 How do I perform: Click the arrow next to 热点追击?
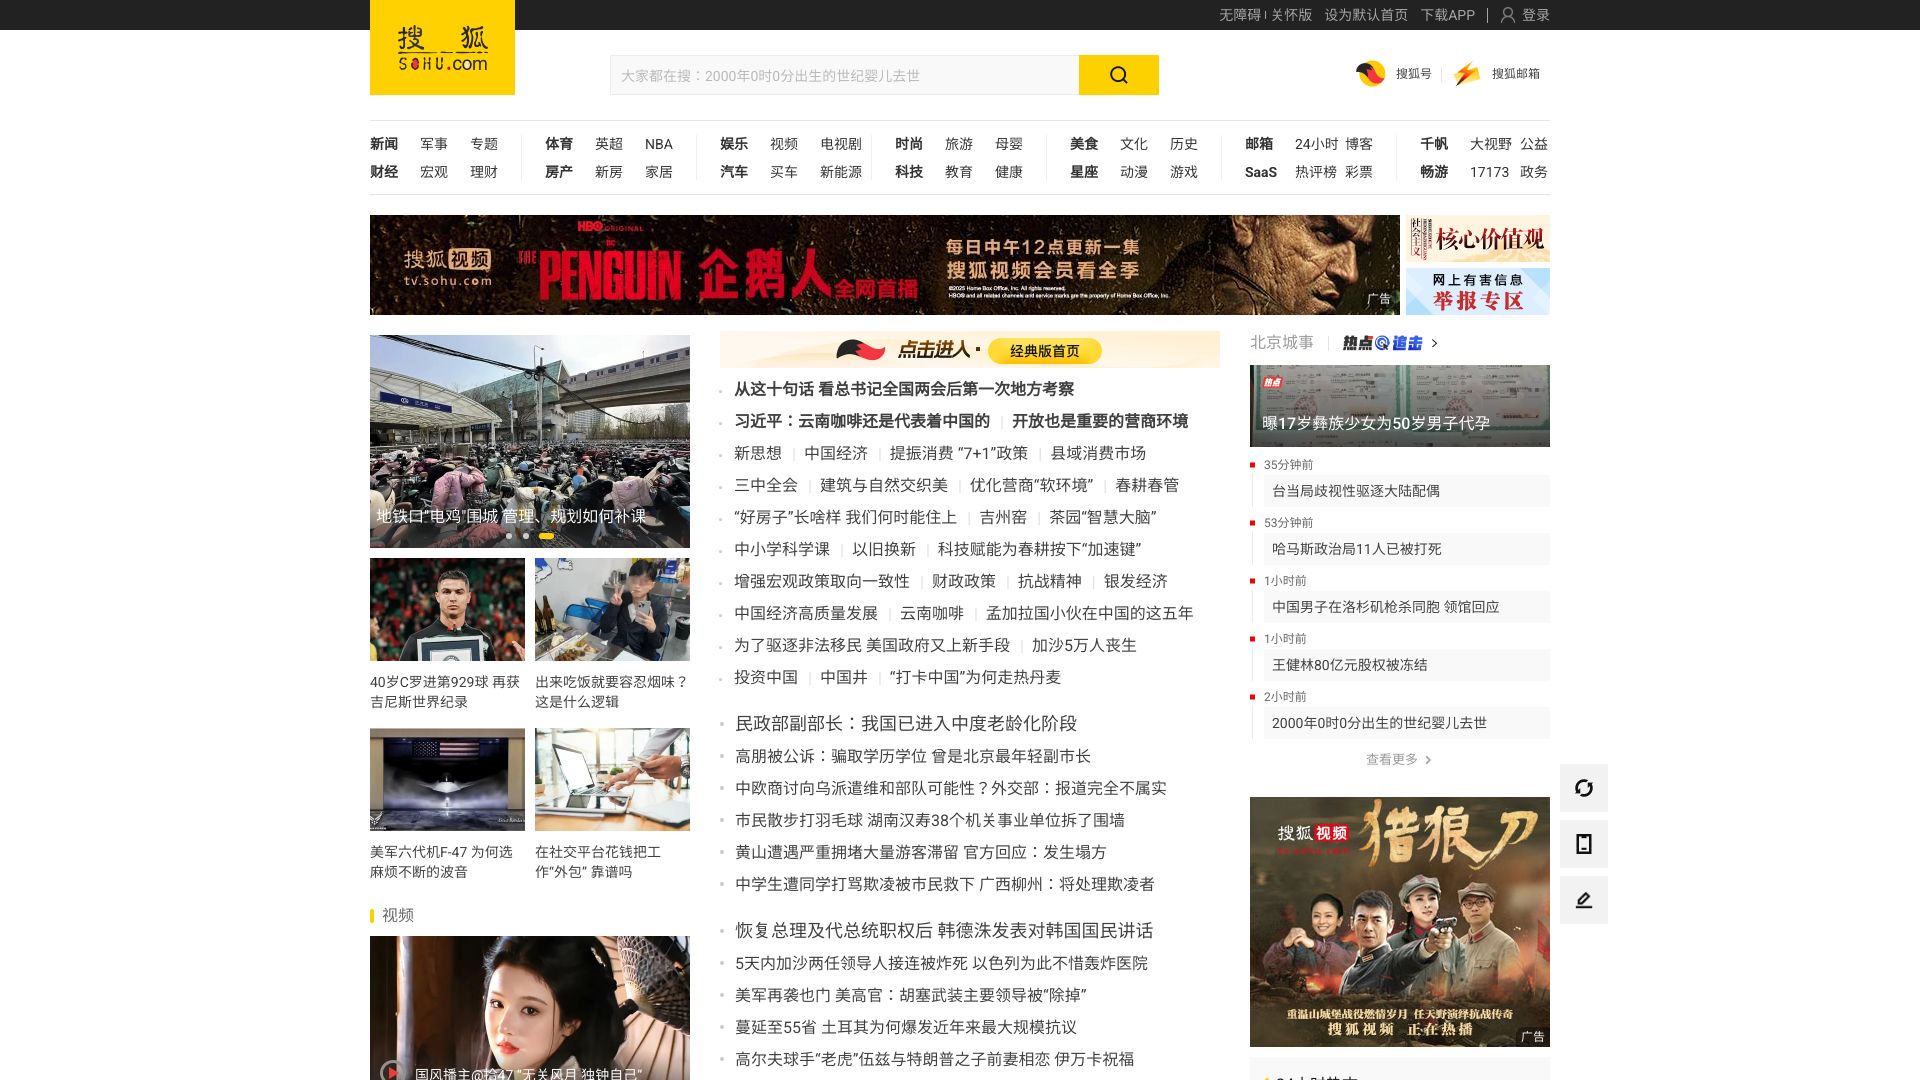1435,343
